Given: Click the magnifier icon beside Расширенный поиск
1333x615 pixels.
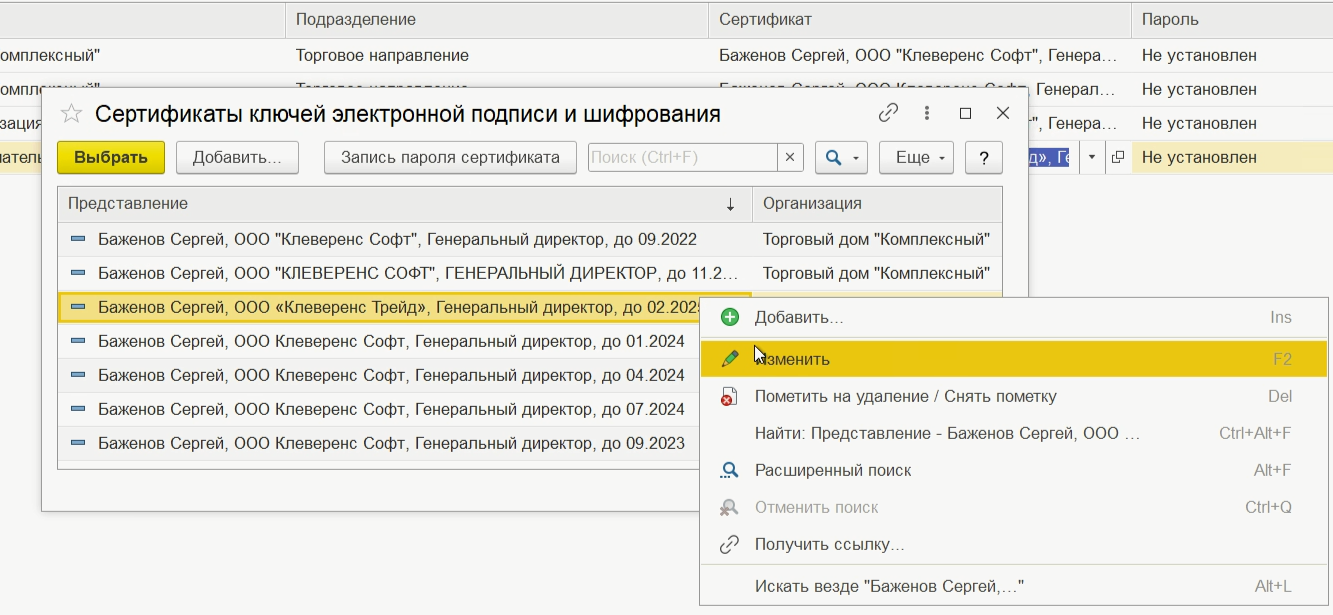Looking at the screenshot, I should 730,470.
